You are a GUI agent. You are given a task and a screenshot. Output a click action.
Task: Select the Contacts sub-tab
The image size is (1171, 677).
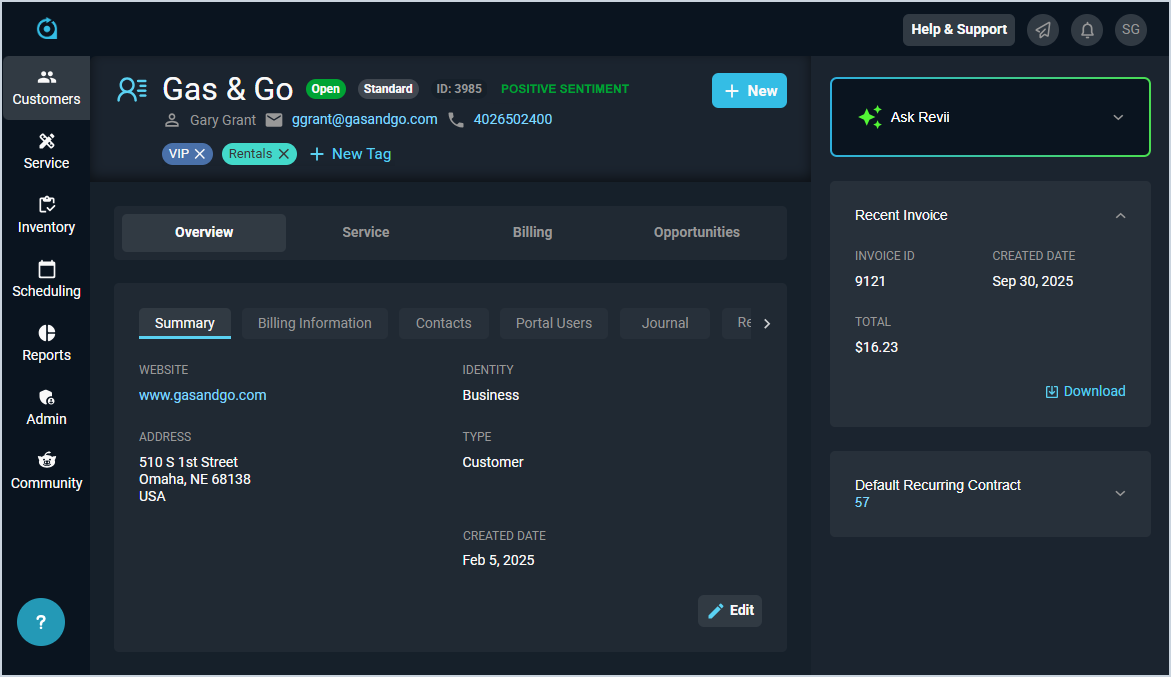tap(444, 323)
